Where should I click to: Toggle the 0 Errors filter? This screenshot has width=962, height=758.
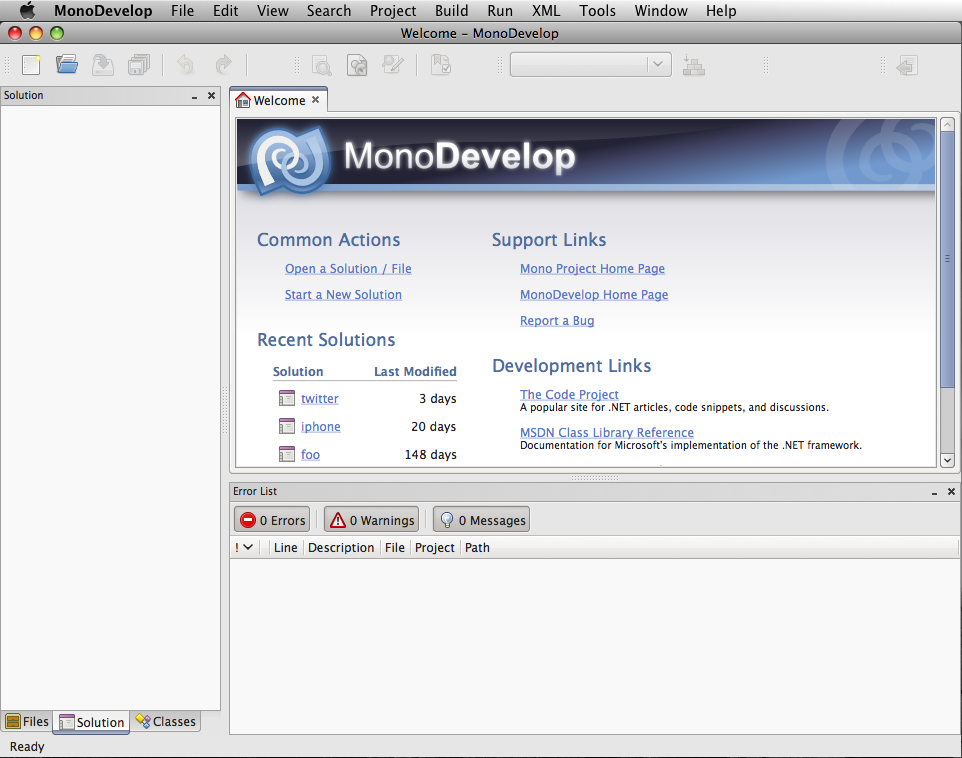click(x=272, y=520)
